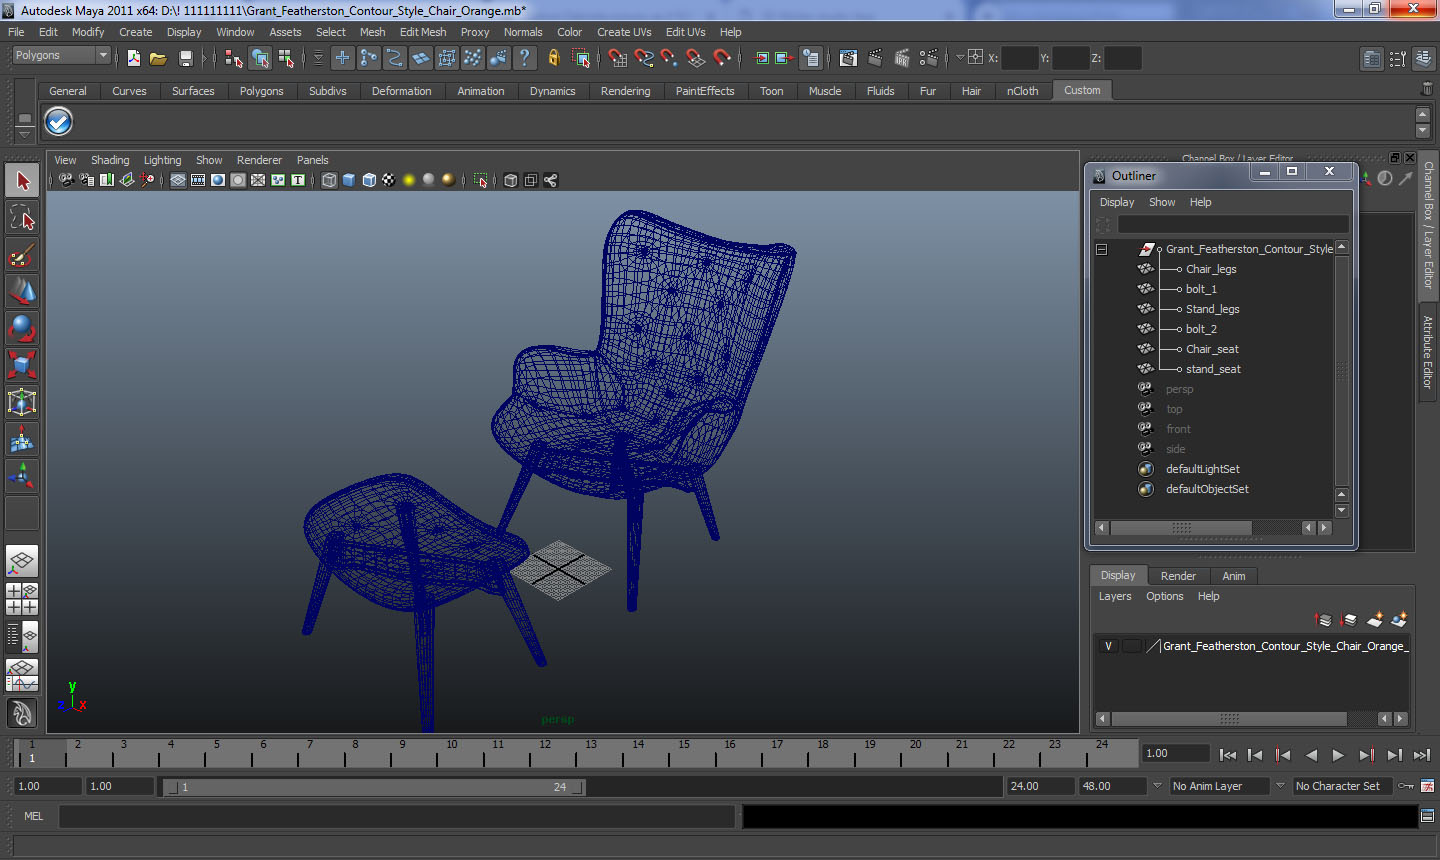The image size is (1440, 860).
Task: Click the blue checkmark shelf icon
Action: tap(59, 122)
